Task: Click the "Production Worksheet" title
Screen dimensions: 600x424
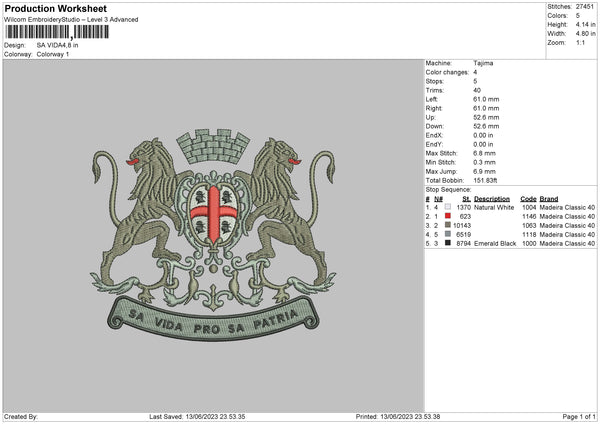Action: 55,8
